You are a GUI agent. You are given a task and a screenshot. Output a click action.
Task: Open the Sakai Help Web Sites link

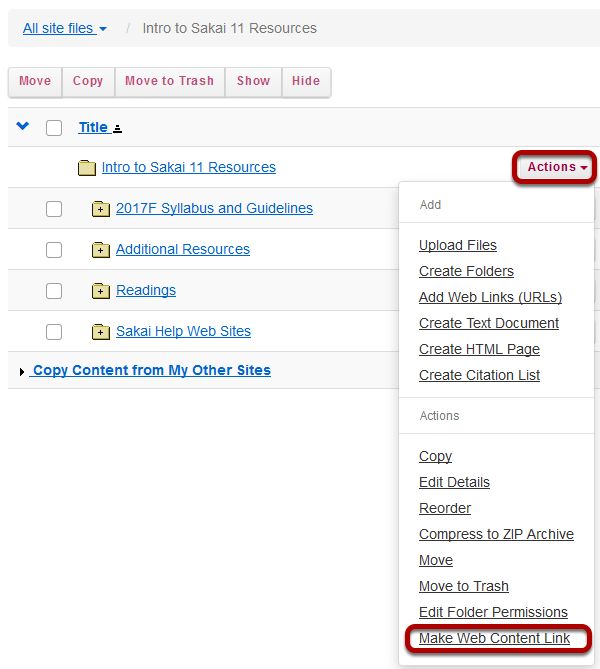click(x=183, y=331)
